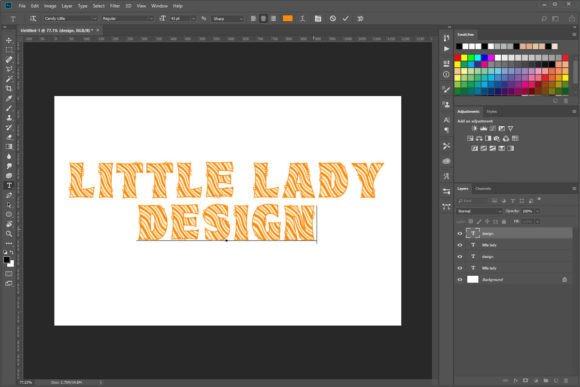Click the Swatches panel scrollbar
This screenshot has width=580, height=387.
pos(575,73)
